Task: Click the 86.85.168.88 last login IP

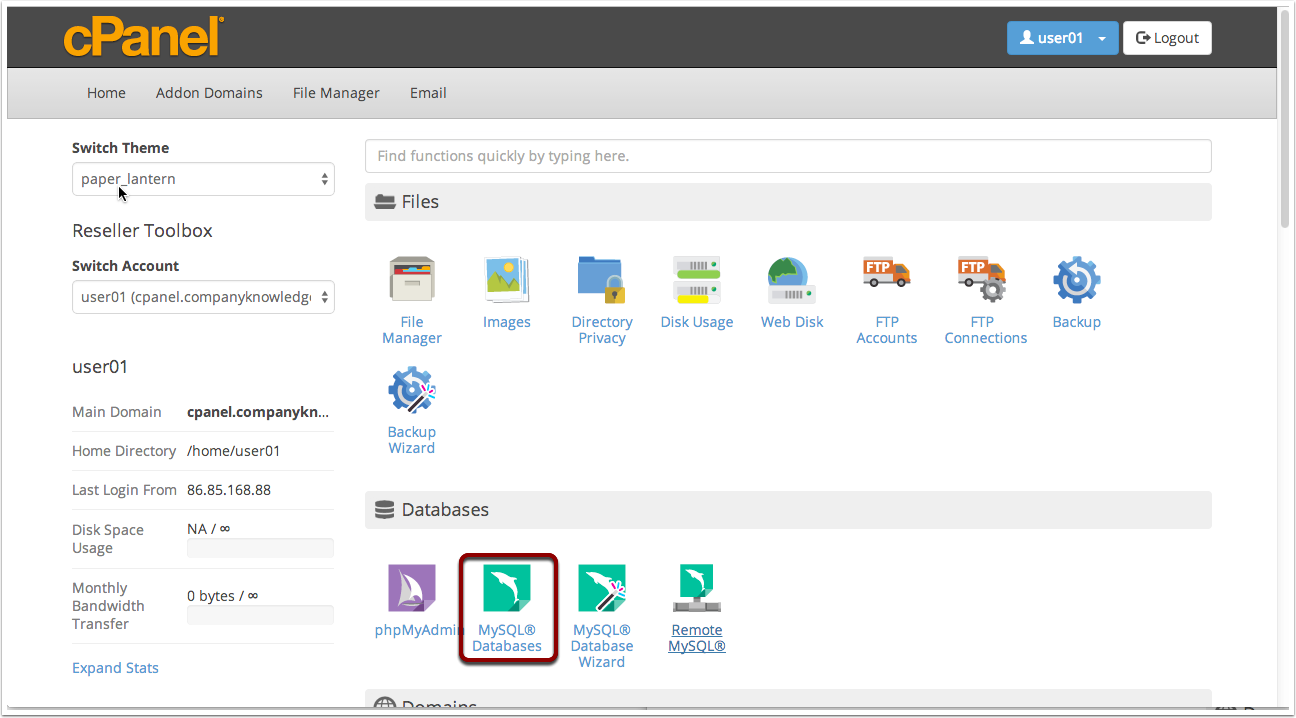Action: click(229, 490)
